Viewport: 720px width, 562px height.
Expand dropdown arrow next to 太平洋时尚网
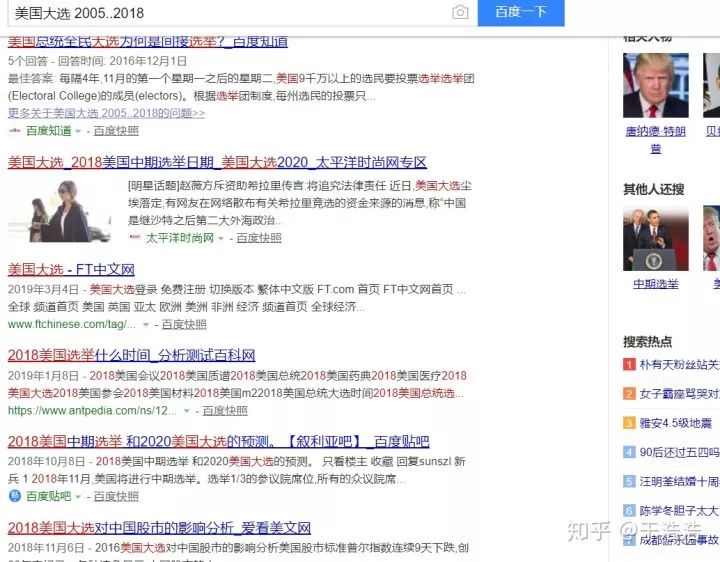[x=221, y=238]
